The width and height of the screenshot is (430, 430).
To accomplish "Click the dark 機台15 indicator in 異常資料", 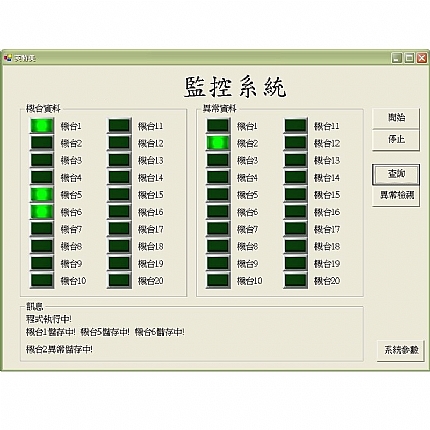I will pyautogui.click(x=295, y=194).
